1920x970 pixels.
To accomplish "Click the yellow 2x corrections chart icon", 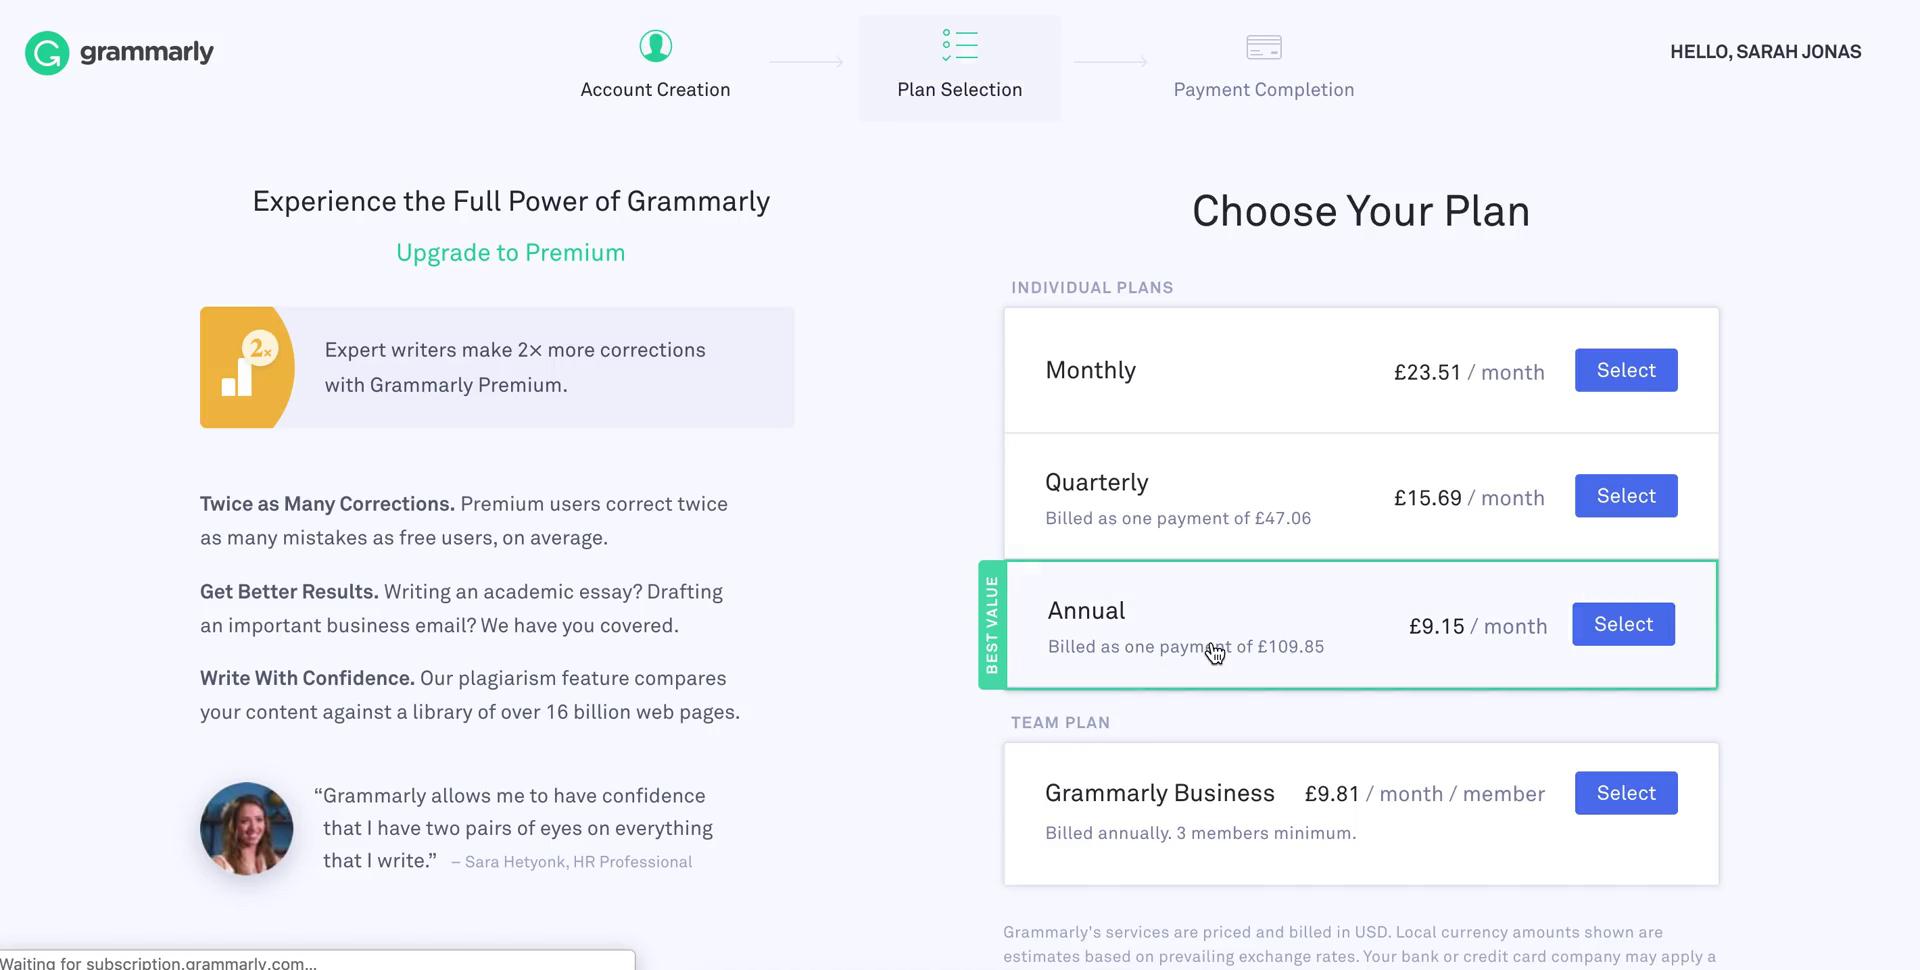I will (247, 367).
